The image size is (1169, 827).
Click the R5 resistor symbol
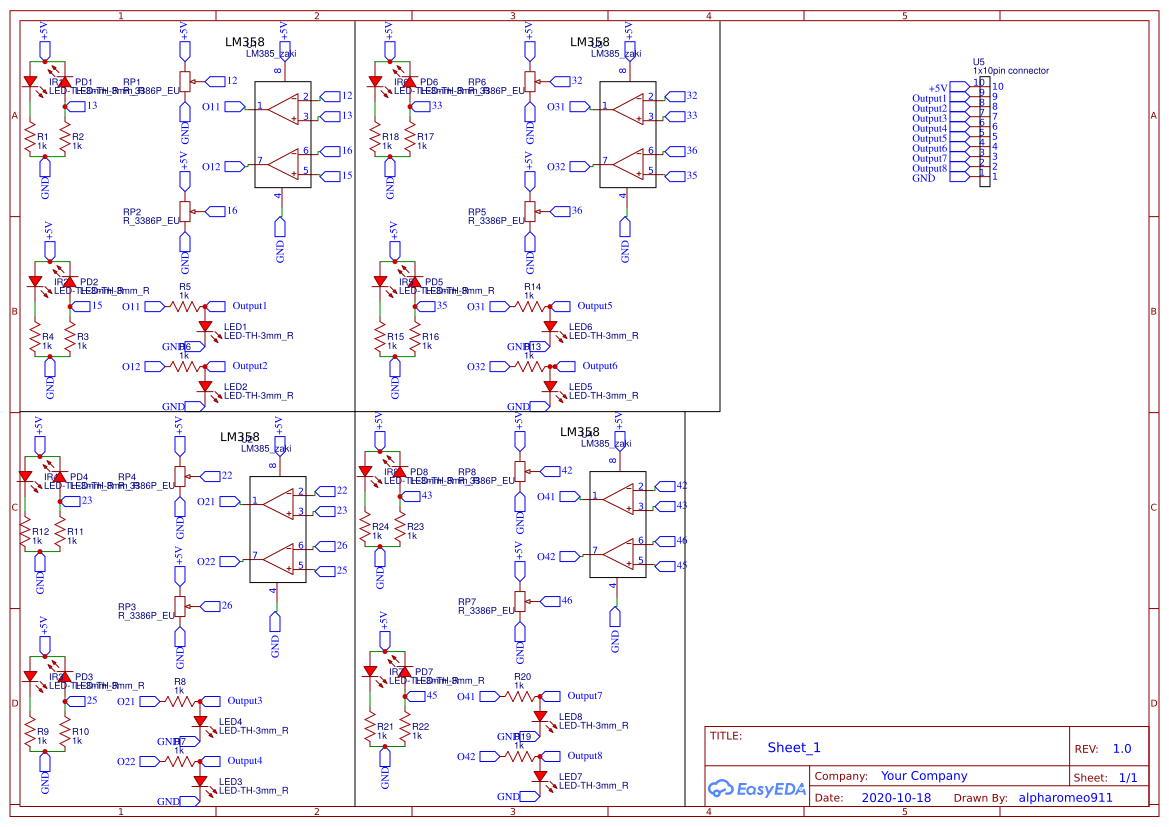(x=185, y=305)
